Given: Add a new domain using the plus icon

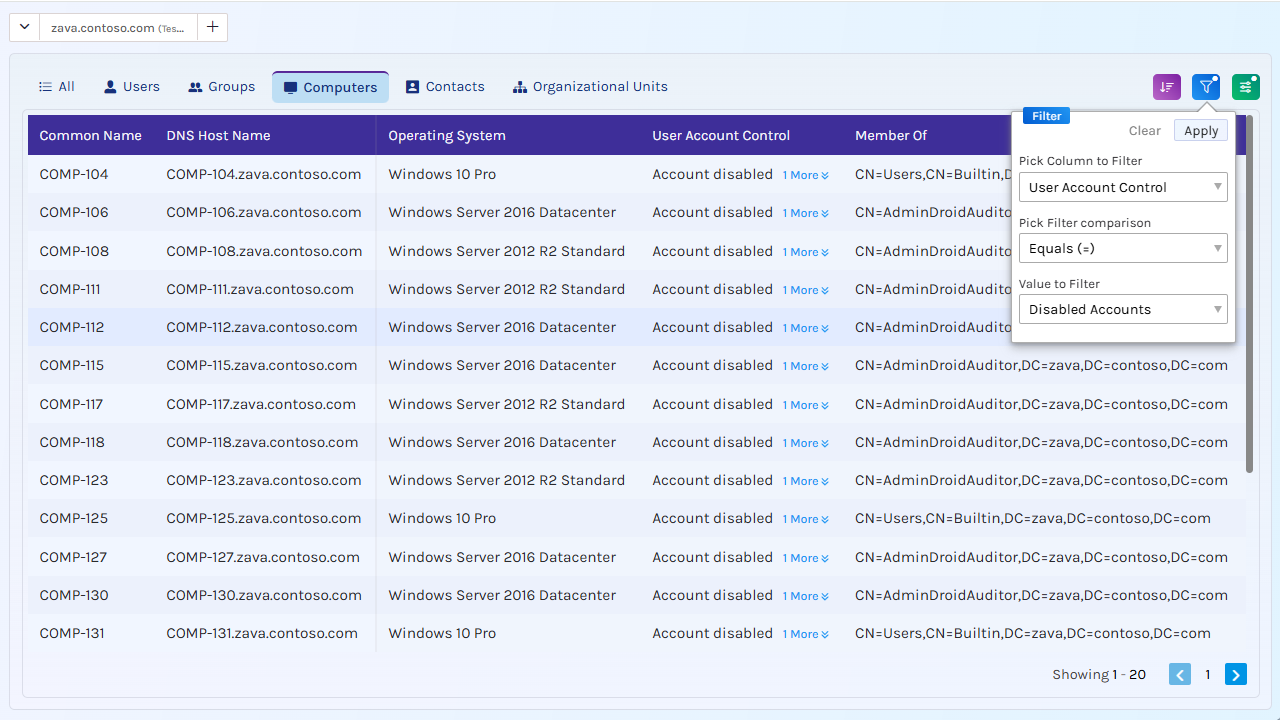Looking at the screenshot, I should (x=211, y=27).
